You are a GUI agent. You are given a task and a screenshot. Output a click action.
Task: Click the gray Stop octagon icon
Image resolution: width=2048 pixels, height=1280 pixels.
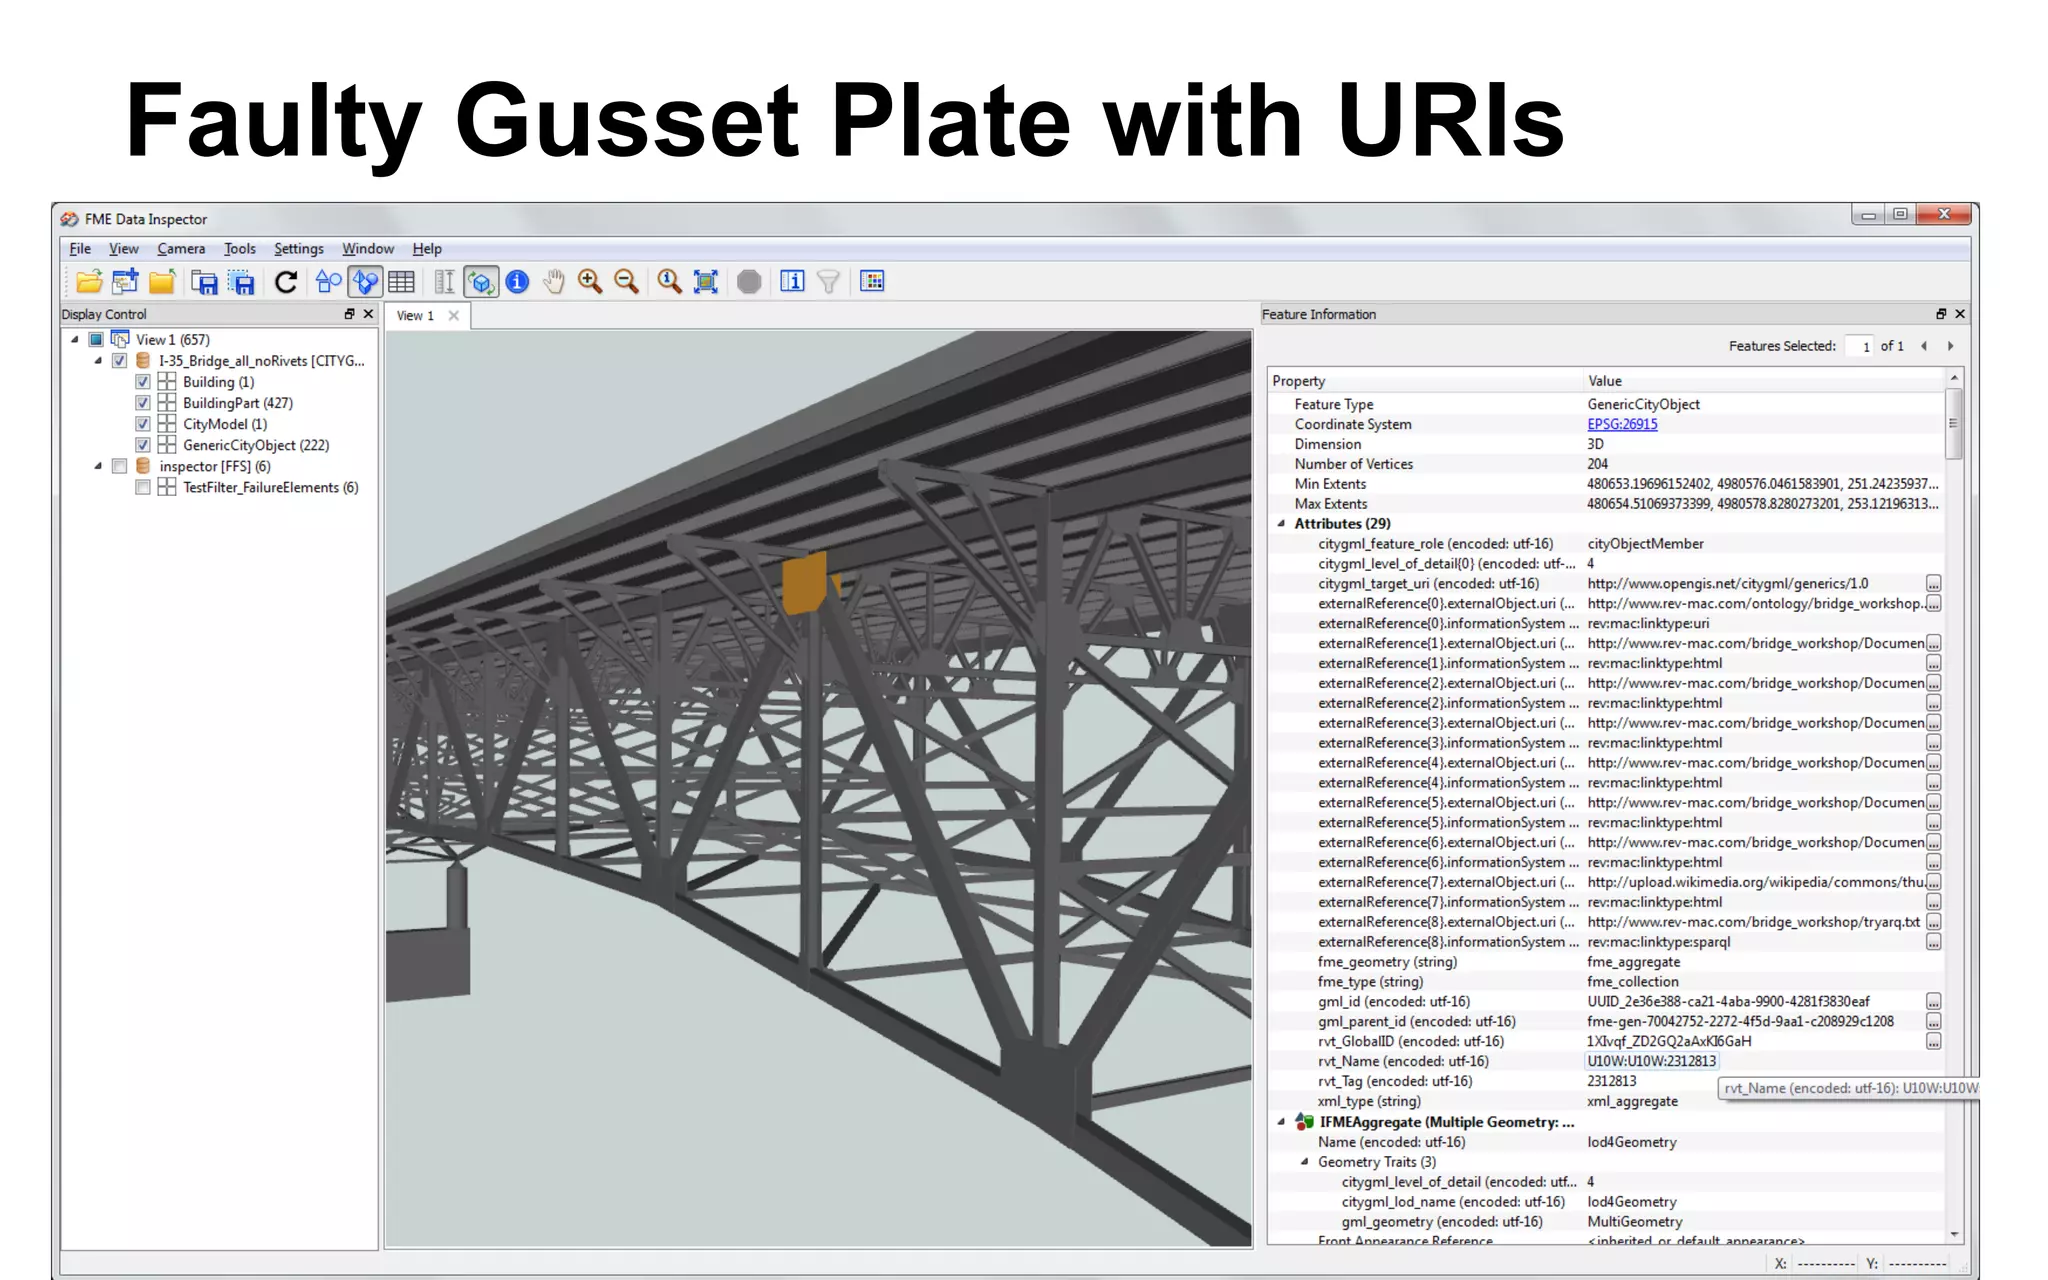coord(749,282)
